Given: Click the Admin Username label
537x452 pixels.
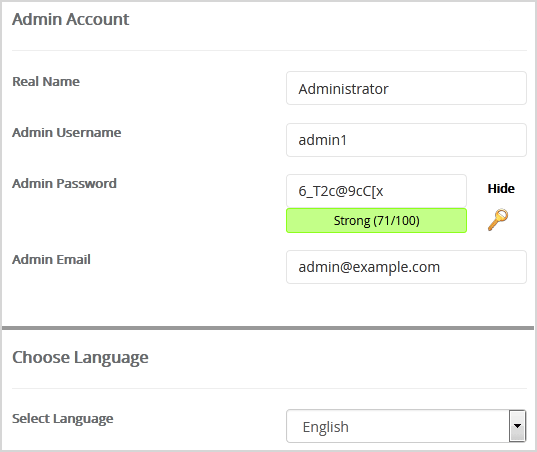Looking at the screenshot, I should [67, 133].
